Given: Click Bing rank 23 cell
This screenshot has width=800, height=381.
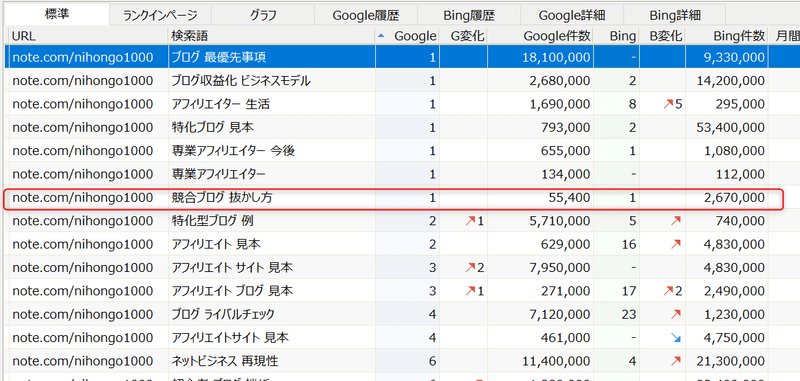Looking at the screenshot, I should (x=617, y=315).
